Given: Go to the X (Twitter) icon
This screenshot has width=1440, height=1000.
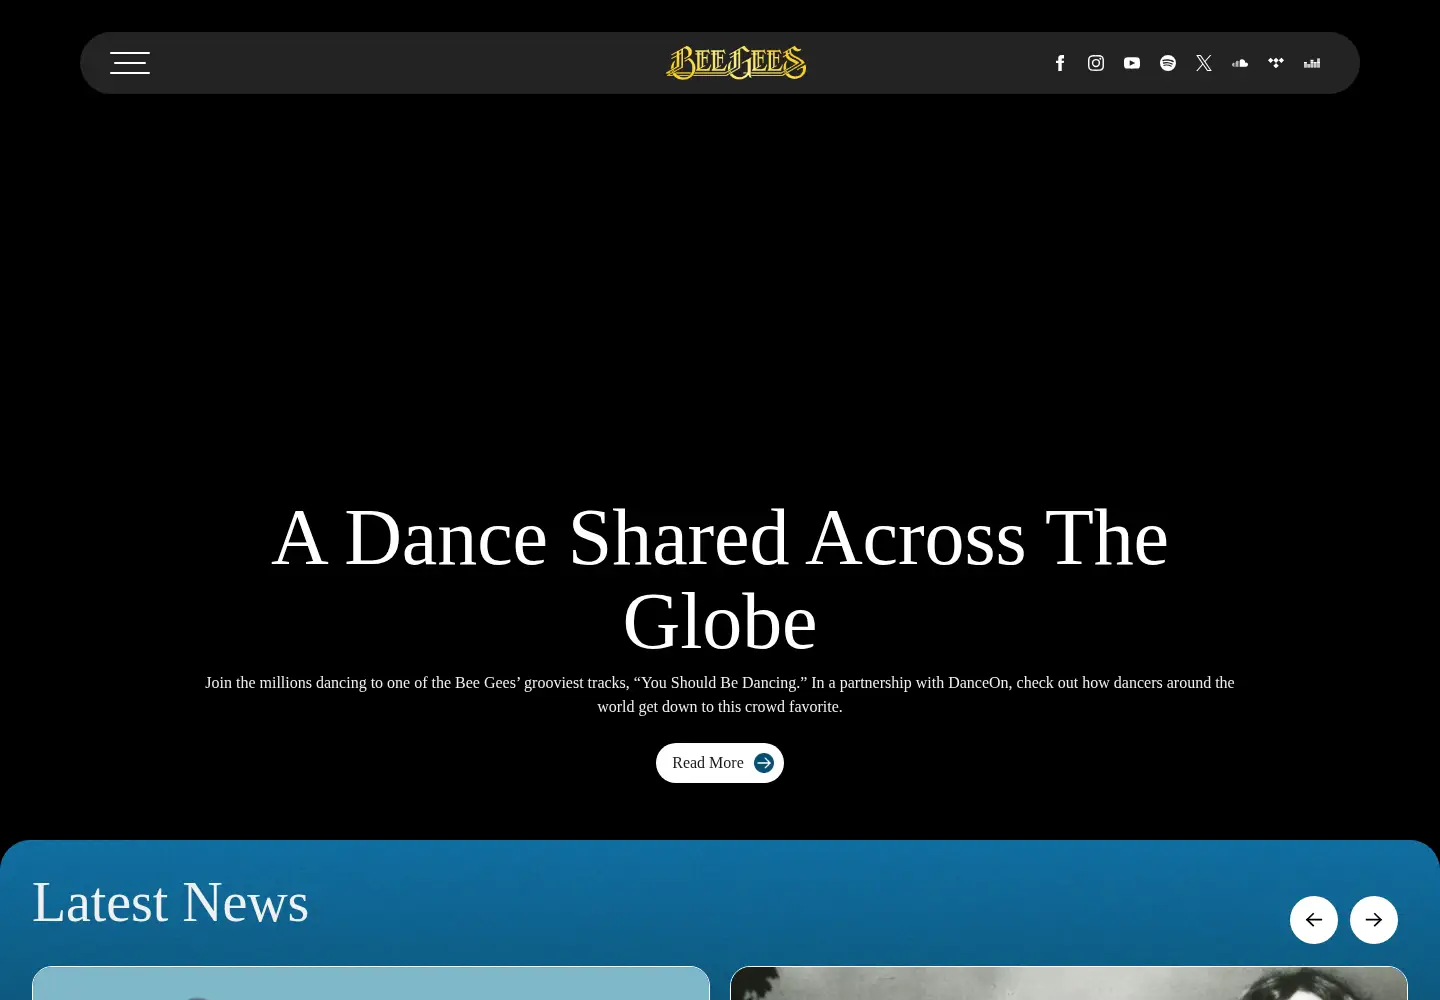Looking at the screenshot, I should click(1204, 63).
